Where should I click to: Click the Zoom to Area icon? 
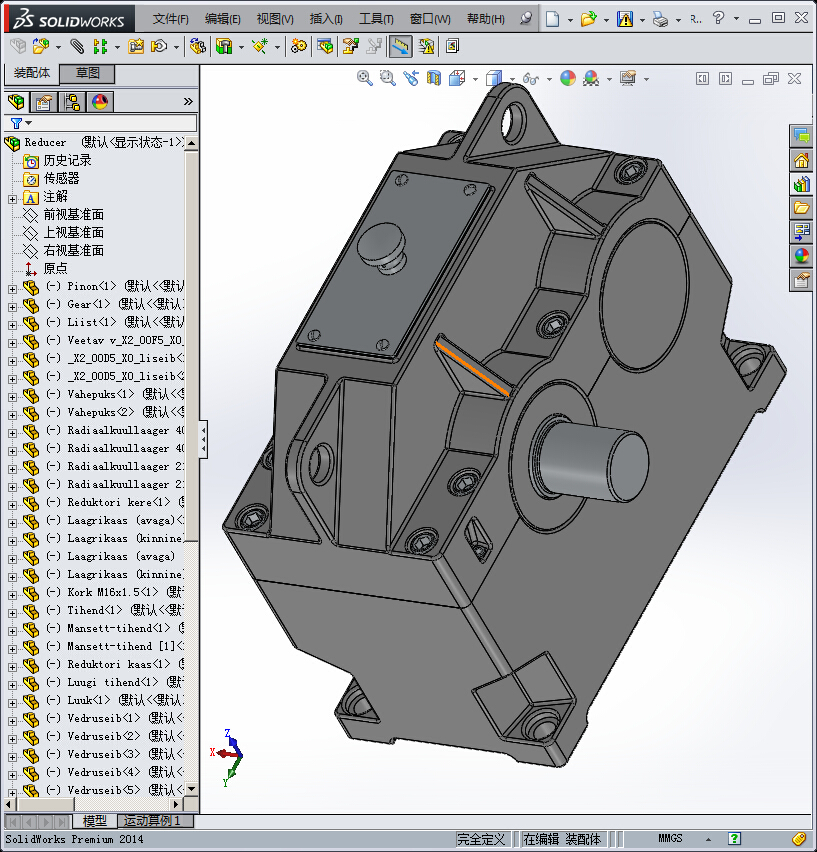[387, 79]
